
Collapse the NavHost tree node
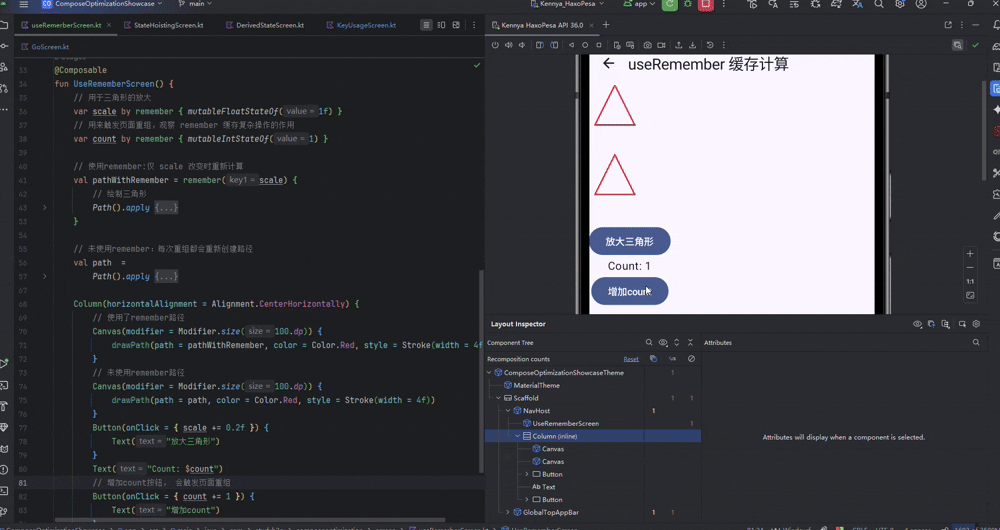click(x=508, y=411)
